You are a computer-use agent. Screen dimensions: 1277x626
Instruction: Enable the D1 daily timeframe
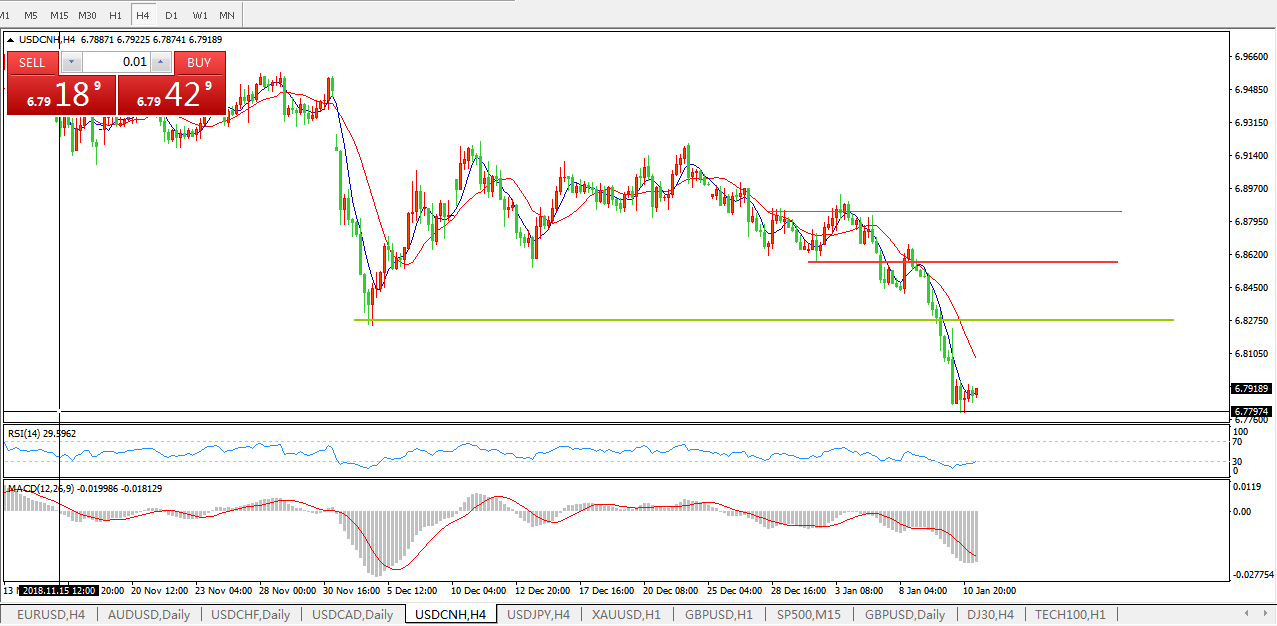pos(171,15)
